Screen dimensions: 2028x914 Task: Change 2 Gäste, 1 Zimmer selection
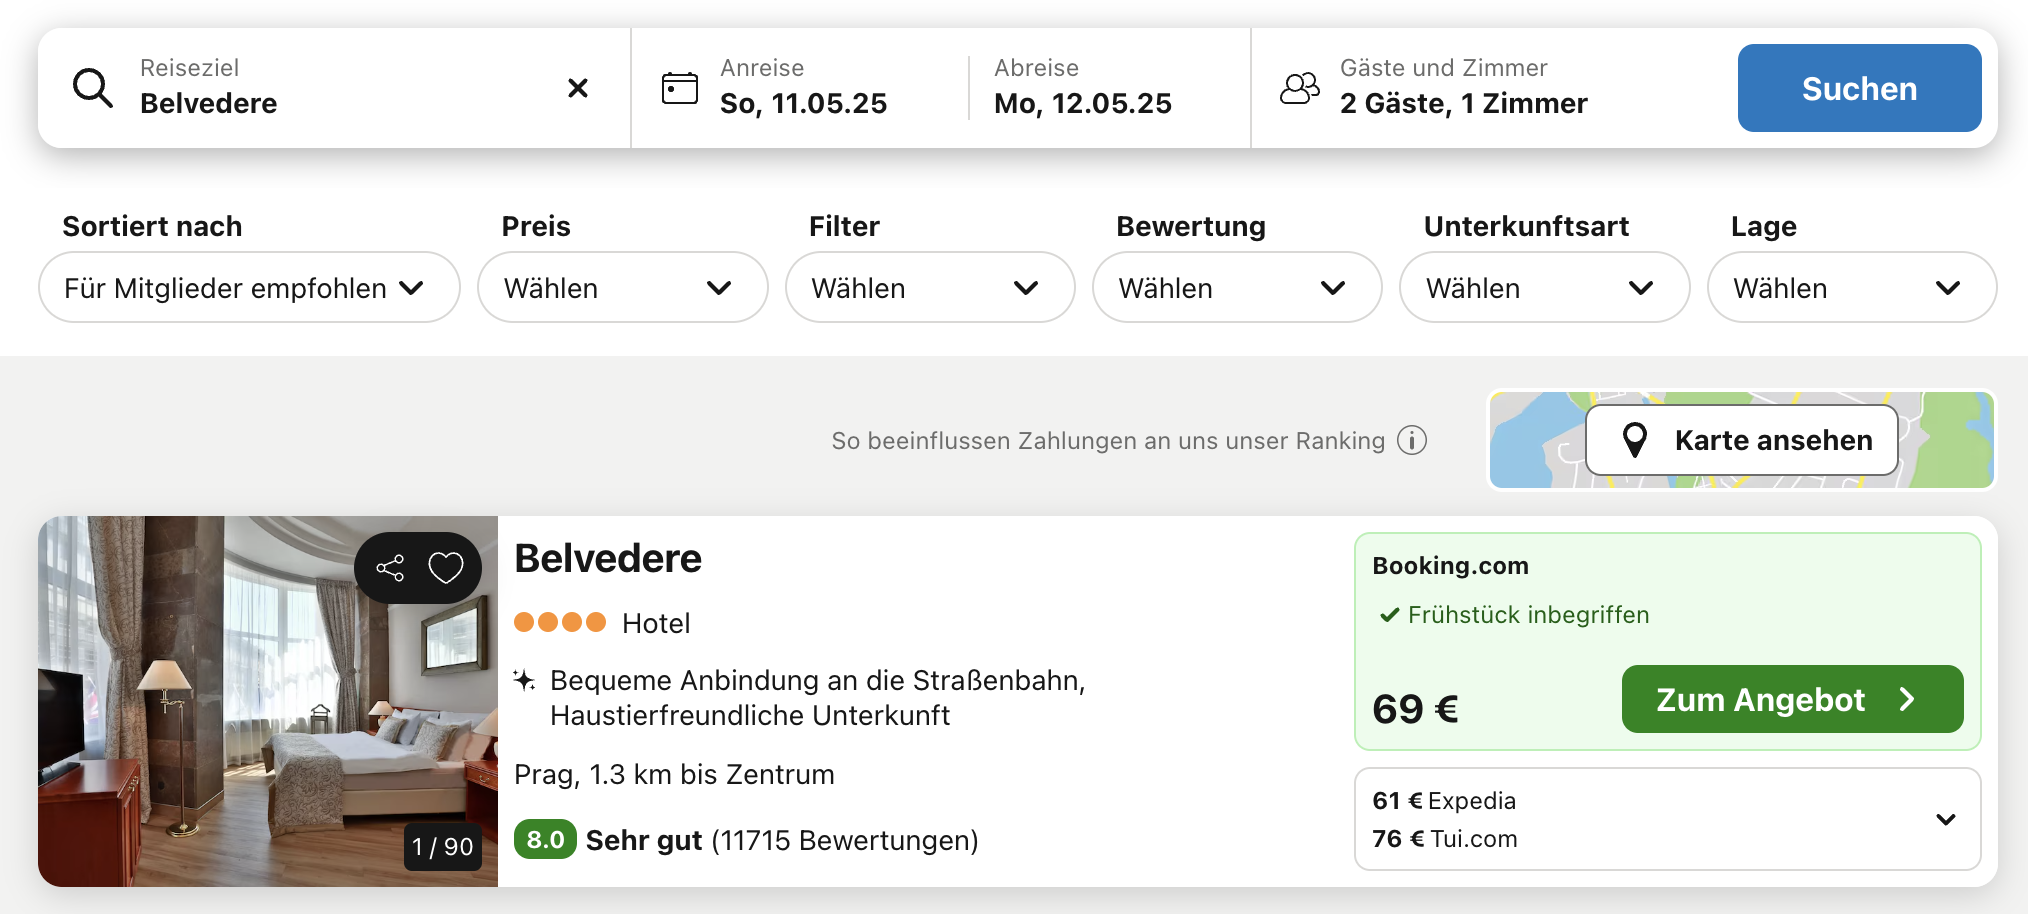pos(1463,103)
